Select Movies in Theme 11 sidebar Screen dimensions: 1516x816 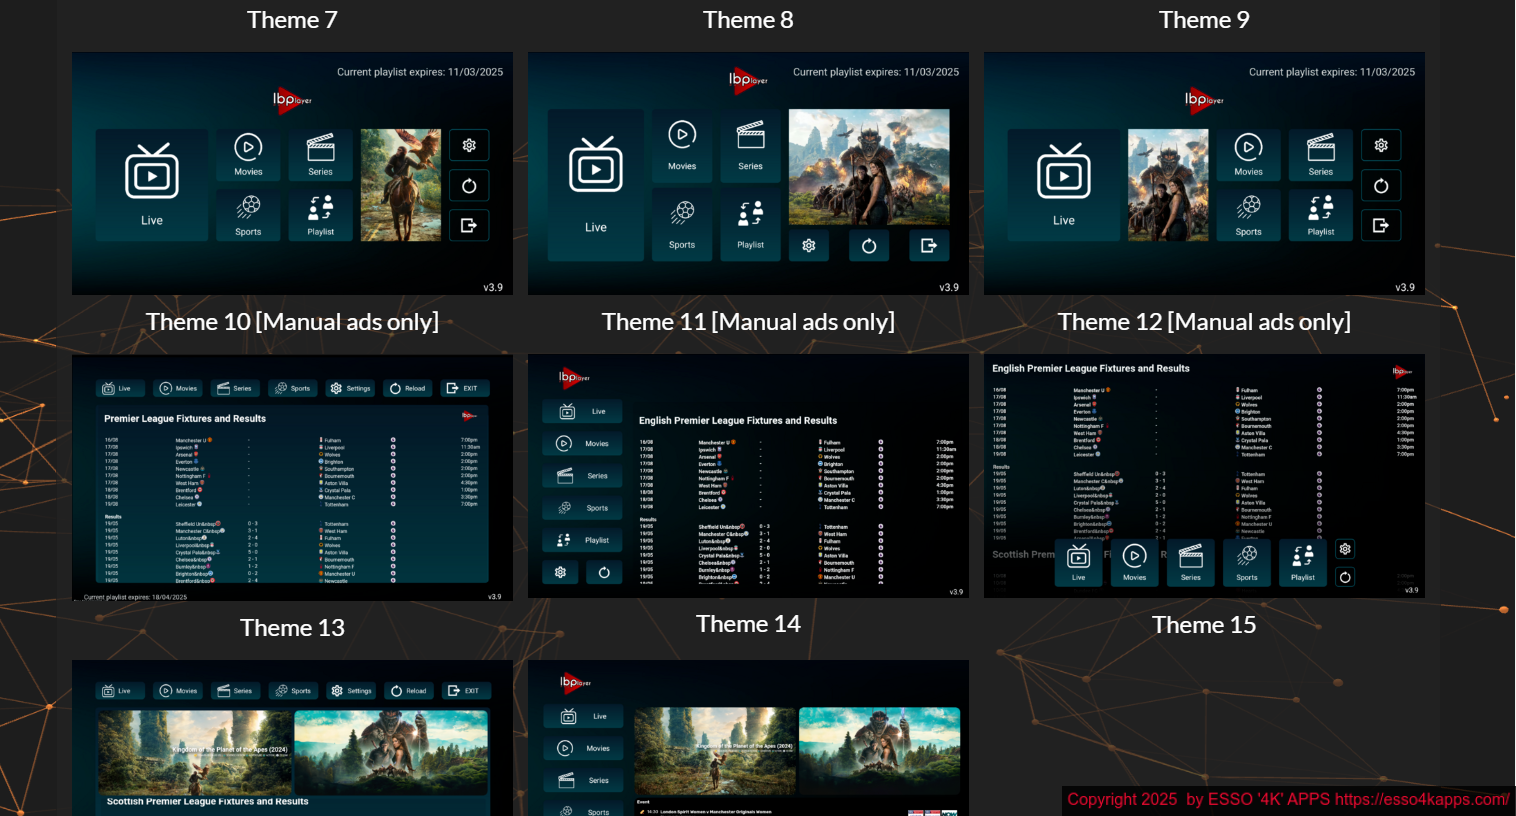point(583,443)
